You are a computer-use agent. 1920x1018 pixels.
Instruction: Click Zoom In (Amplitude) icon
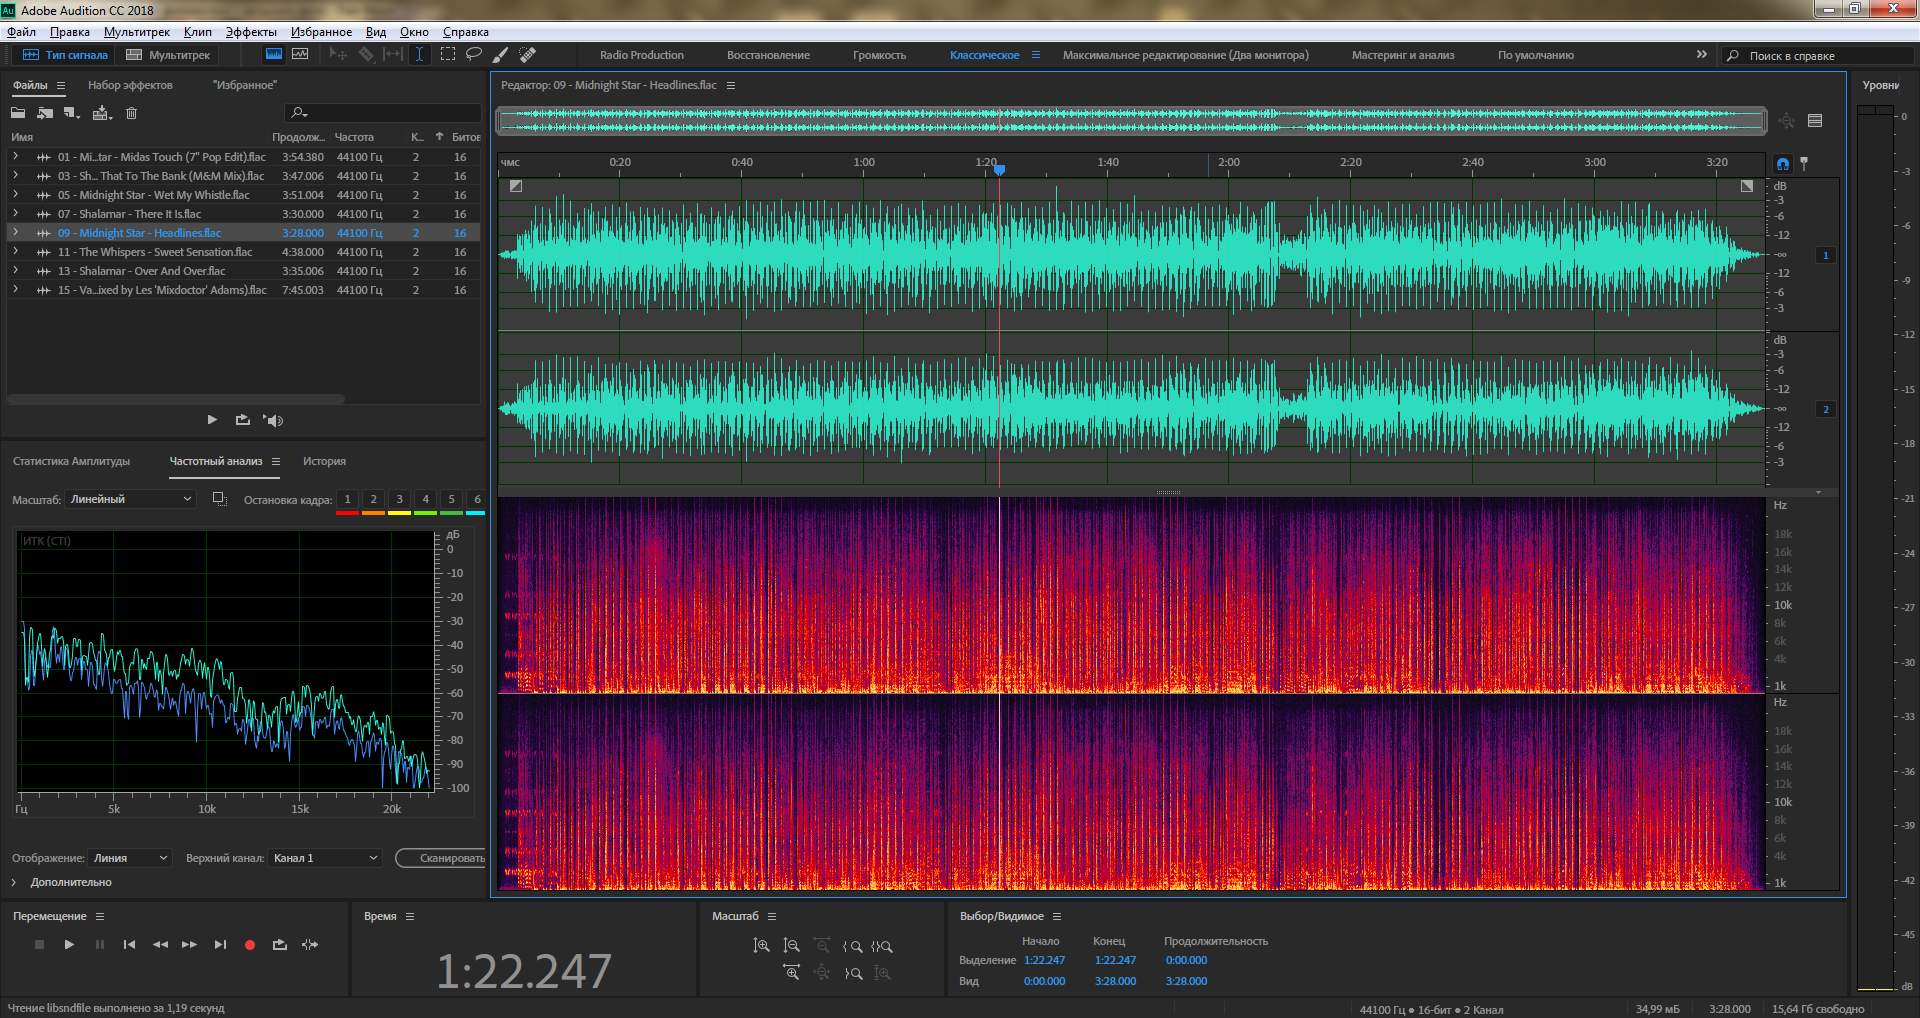[x=761, y=946]
